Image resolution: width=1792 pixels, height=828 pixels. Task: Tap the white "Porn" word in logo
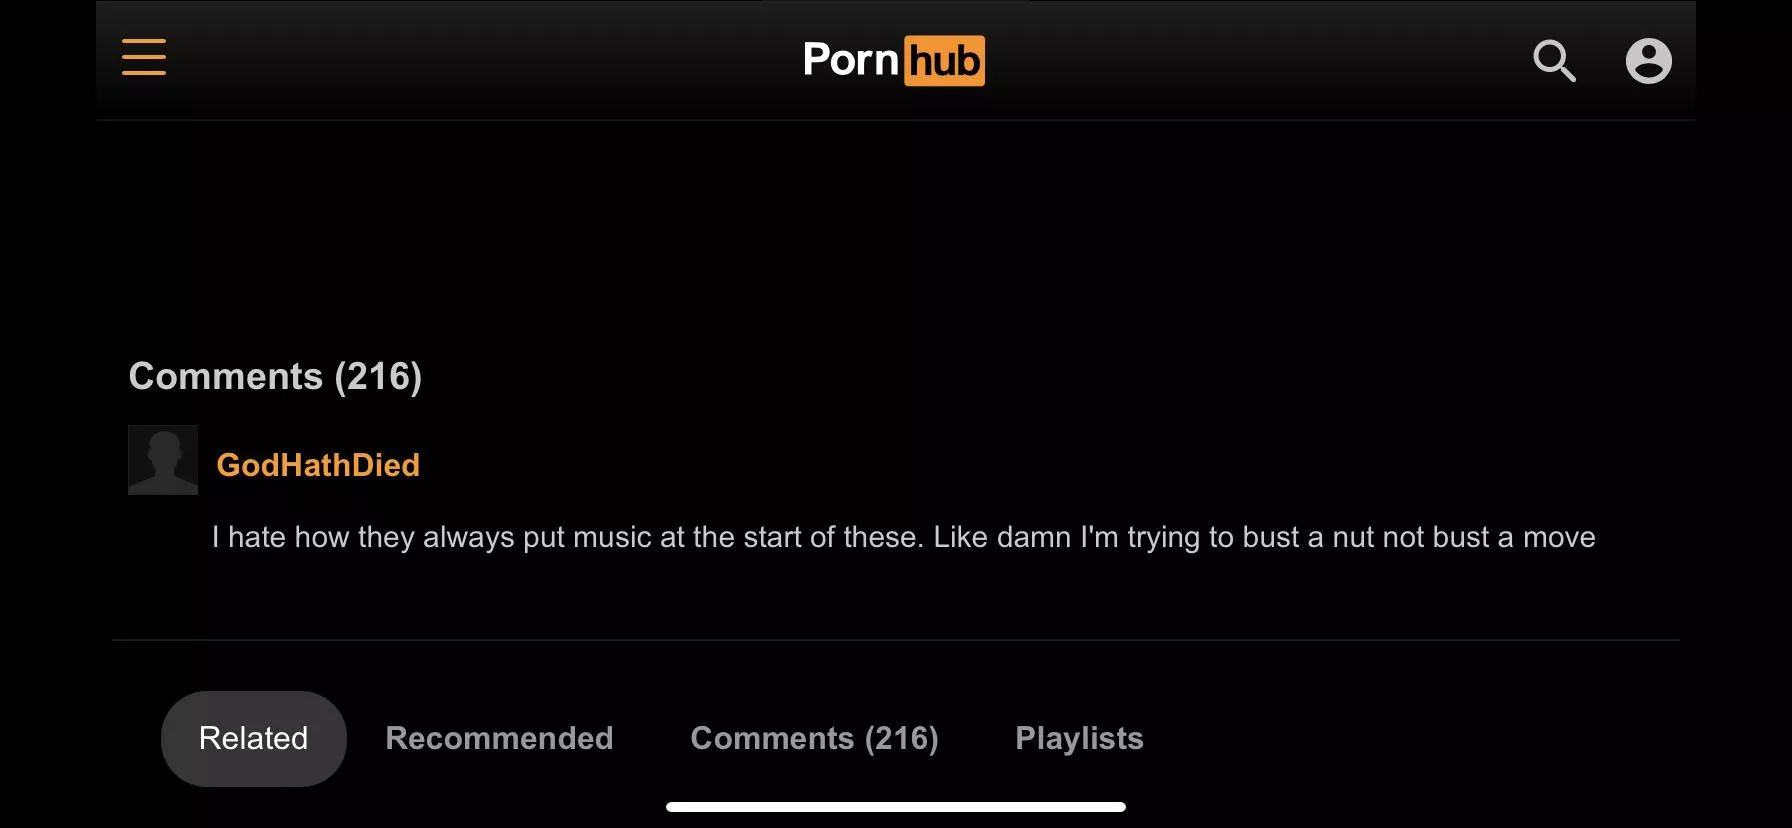(851, 61)
